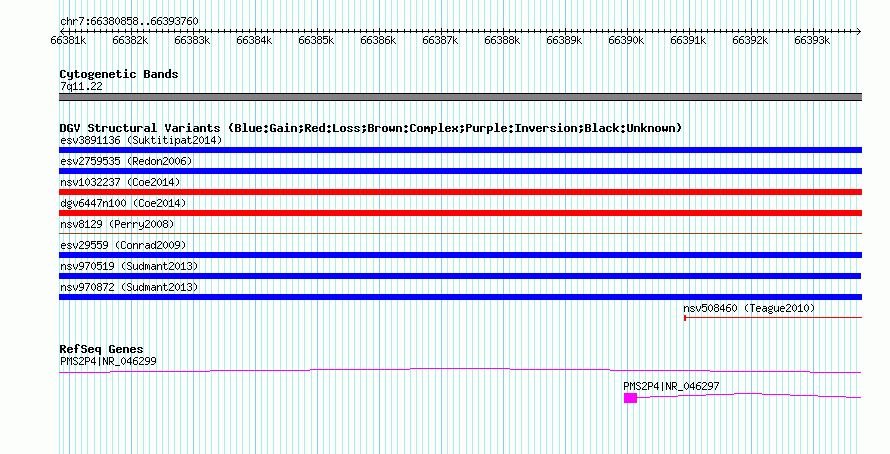The image size is (890, 454).
Task: Open gene label PMS2P4|NR_046297
Action: [671, 386]
